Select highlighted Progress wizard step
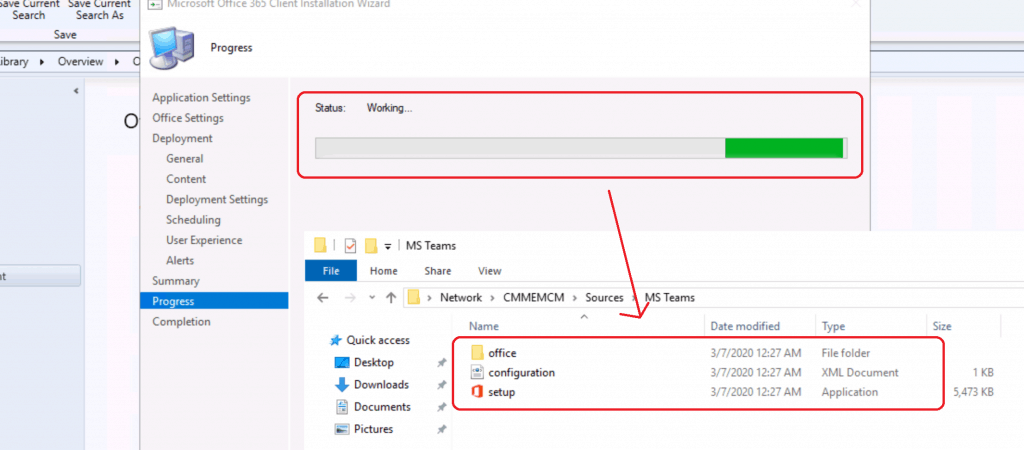Image resolution: width=1024 pixels, height=450 pixels. coord(214,301)
